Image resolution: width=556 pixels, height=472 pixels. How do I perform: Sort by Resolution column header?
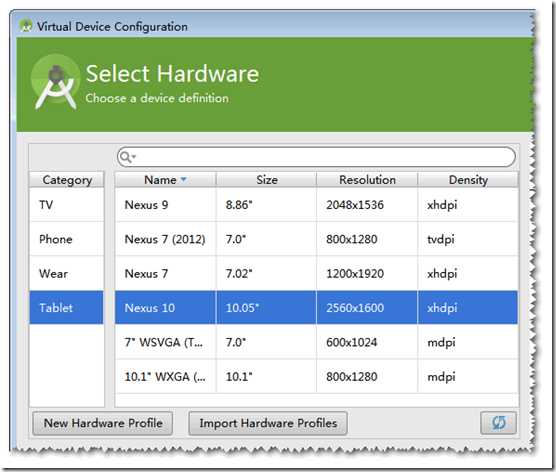pos(367,180)
